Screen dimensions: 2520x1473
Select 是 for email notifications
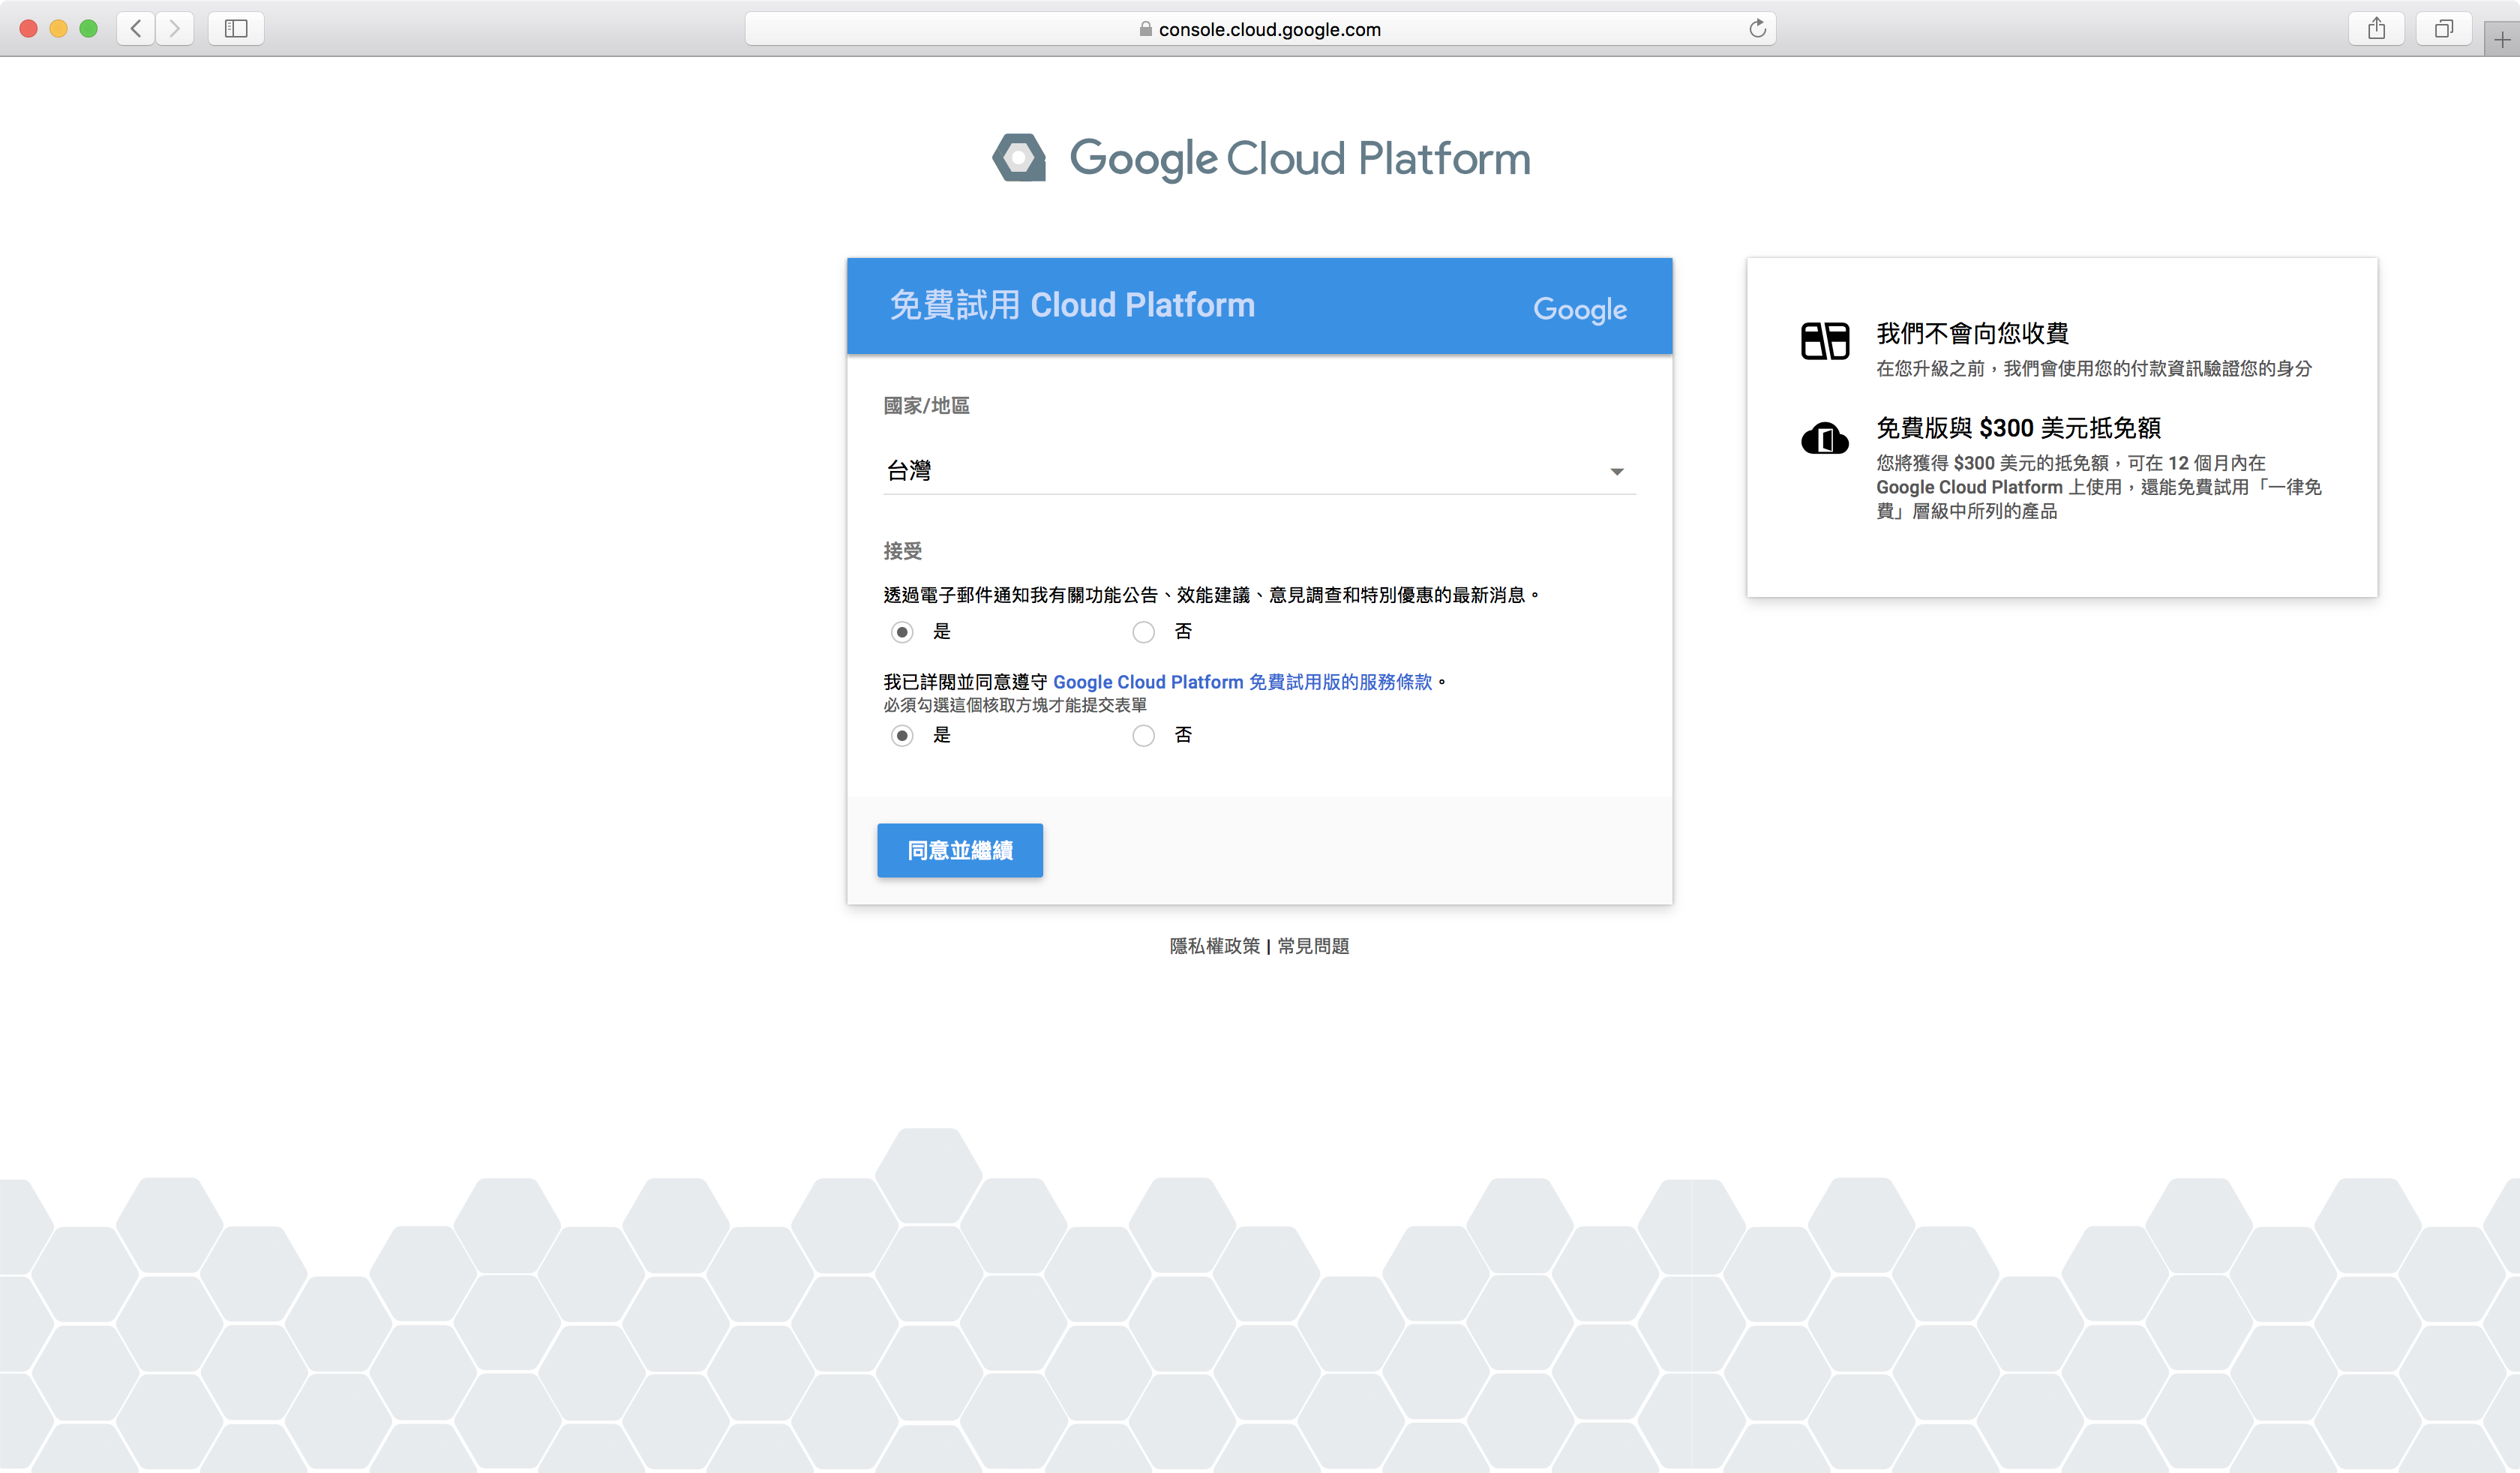pos(902,632)
